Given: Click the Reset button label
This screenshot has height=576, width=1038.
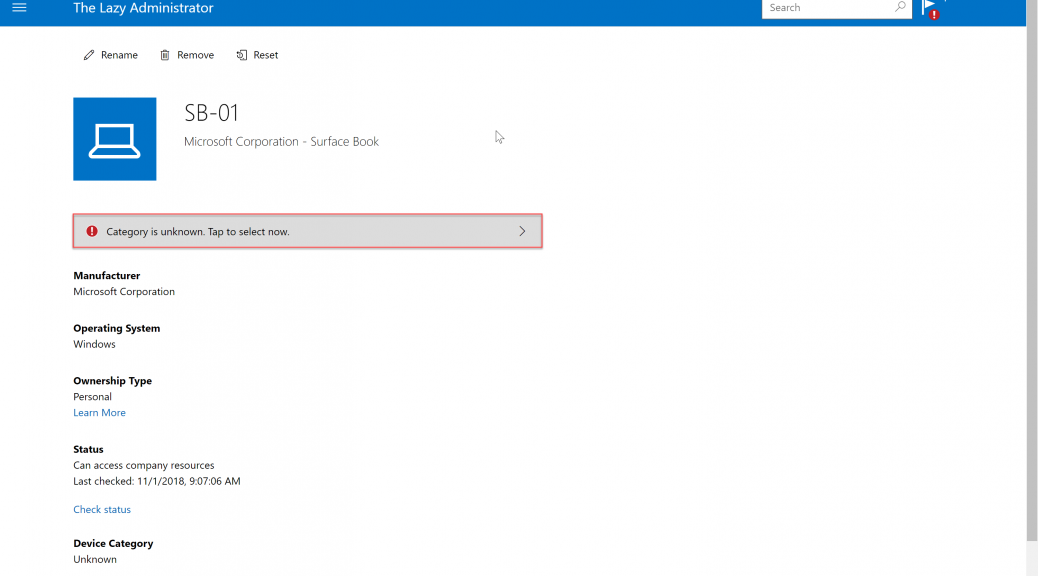Looking at the screenshot, I should [x=265, y=55].
